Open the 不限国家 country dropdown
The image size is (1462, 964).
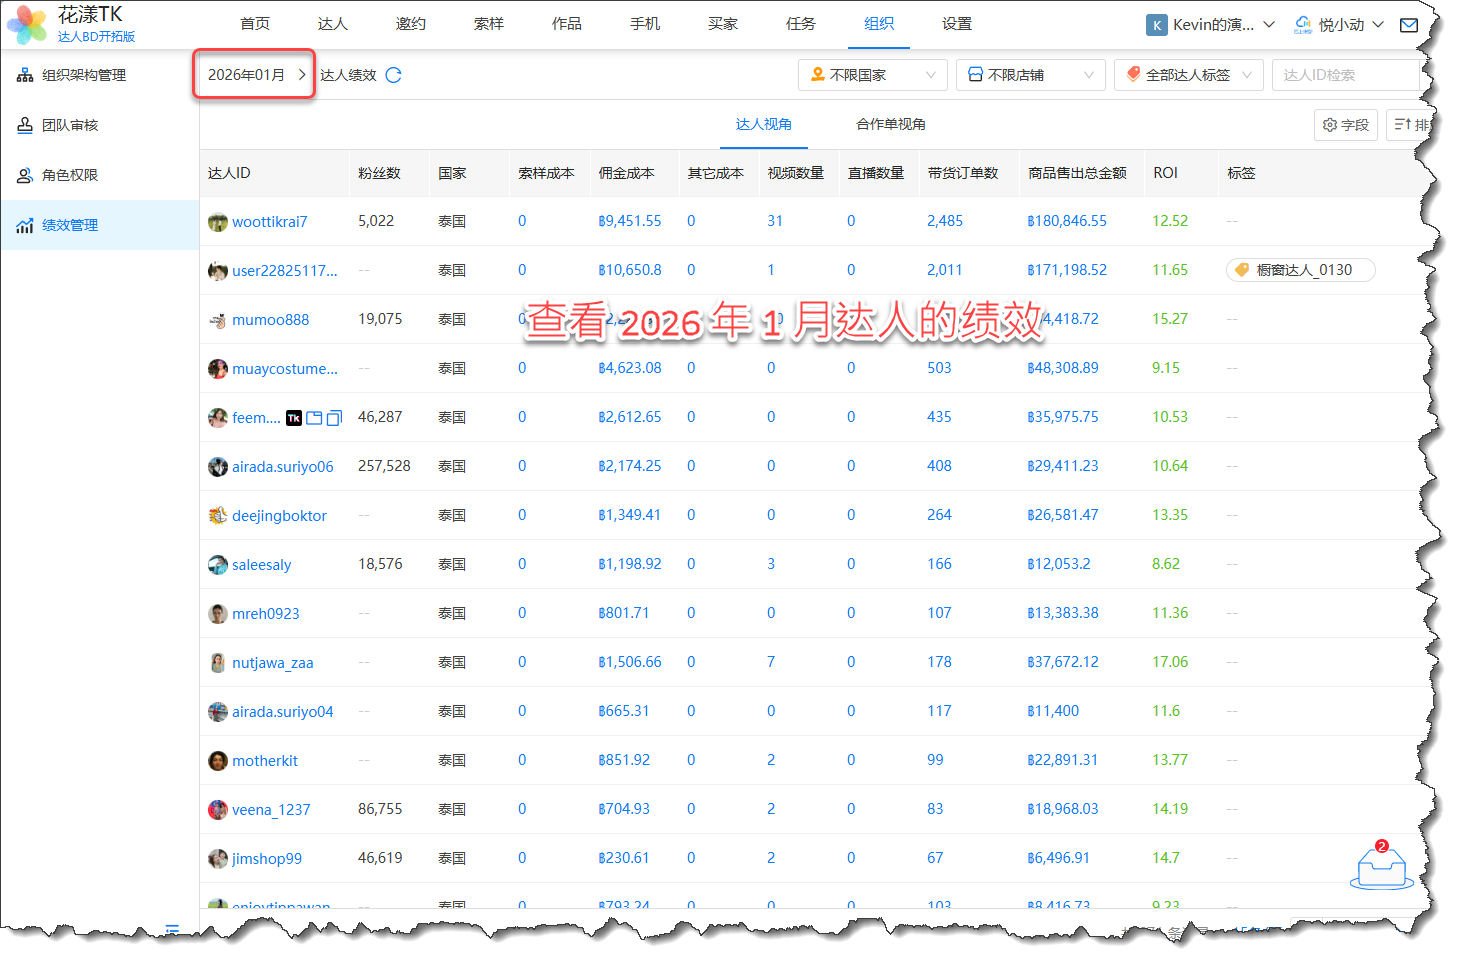click(872, 75)
